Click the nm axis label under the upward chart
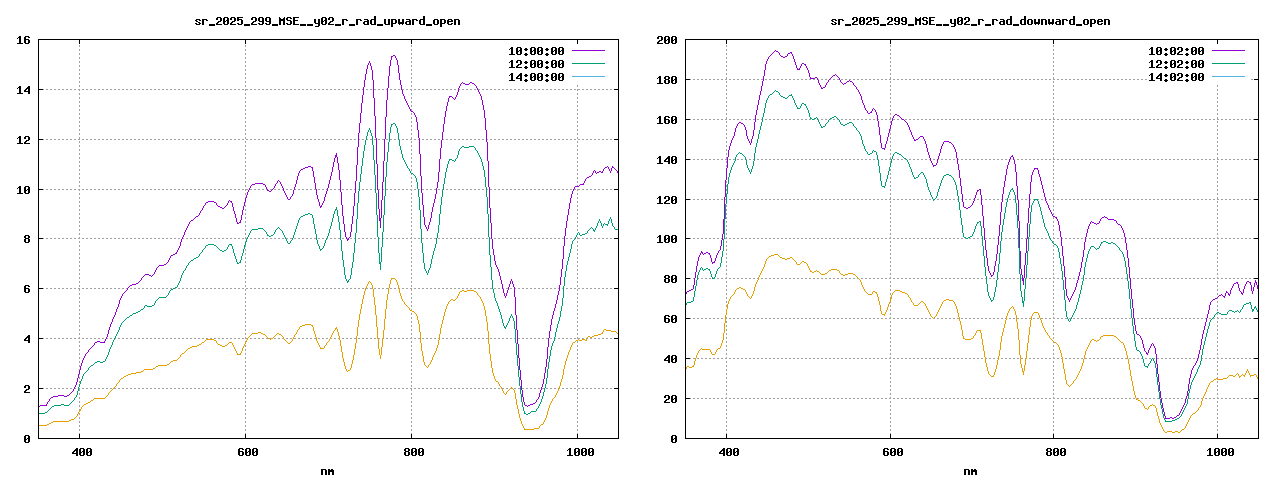1280x480 pixels. point(327,470)
